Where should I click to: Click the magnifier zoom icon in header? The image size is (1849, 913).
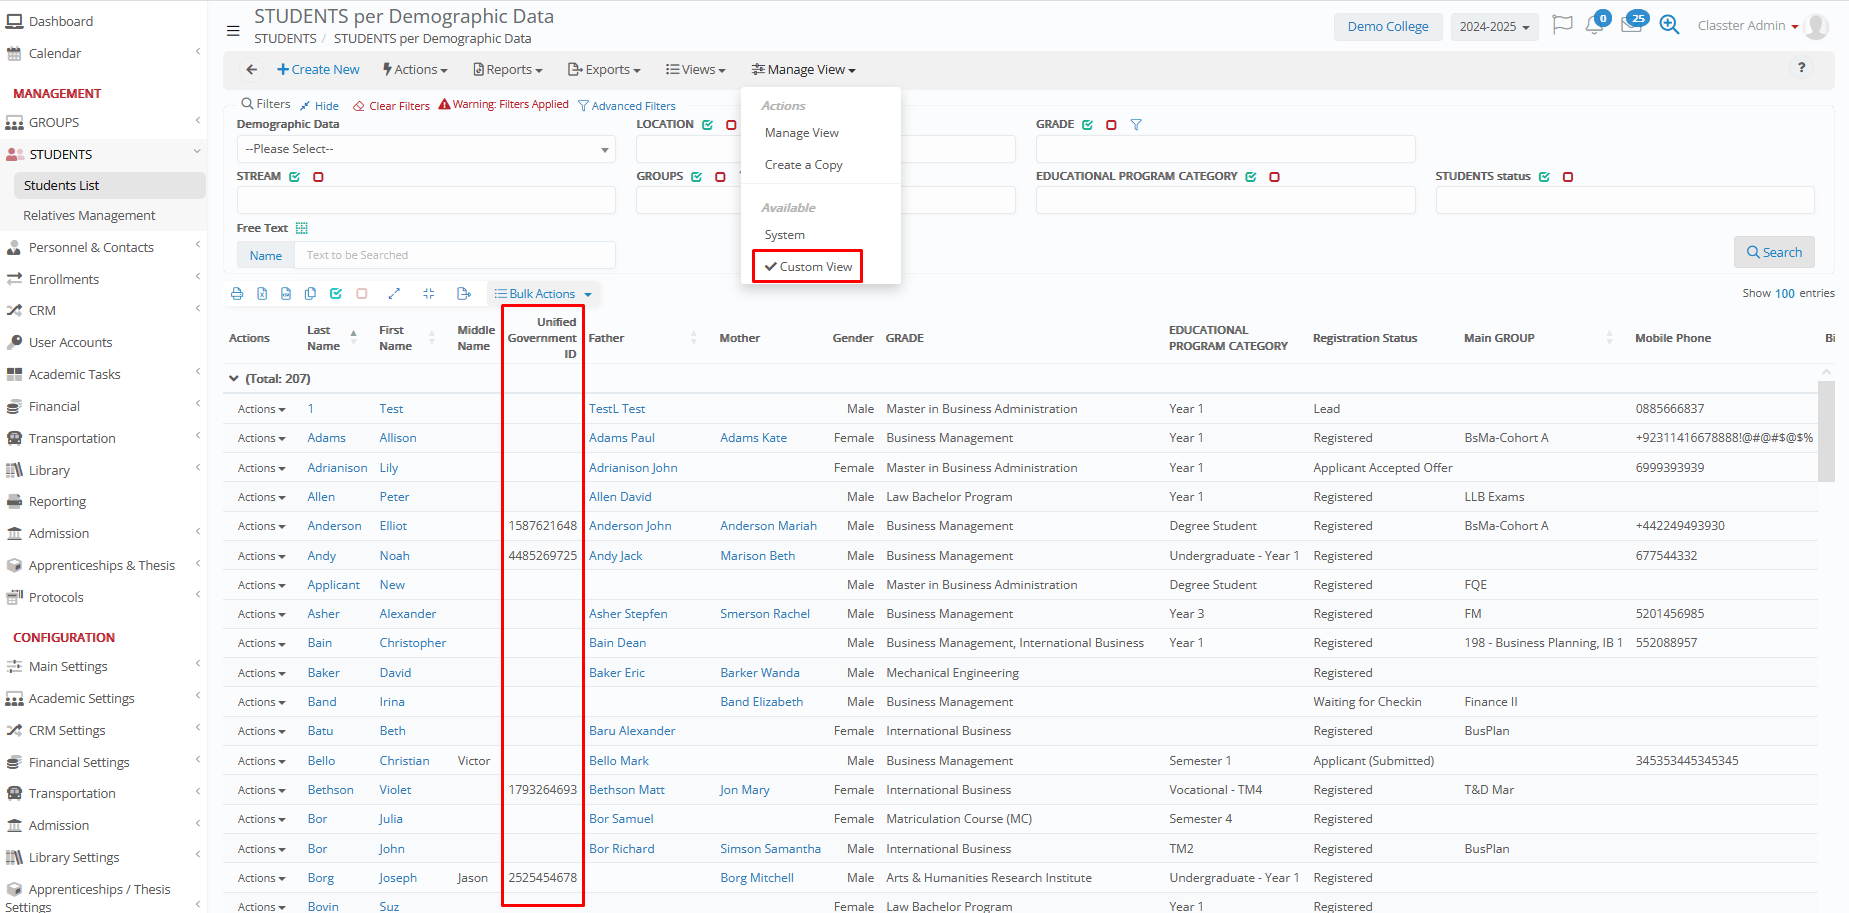1669,25
